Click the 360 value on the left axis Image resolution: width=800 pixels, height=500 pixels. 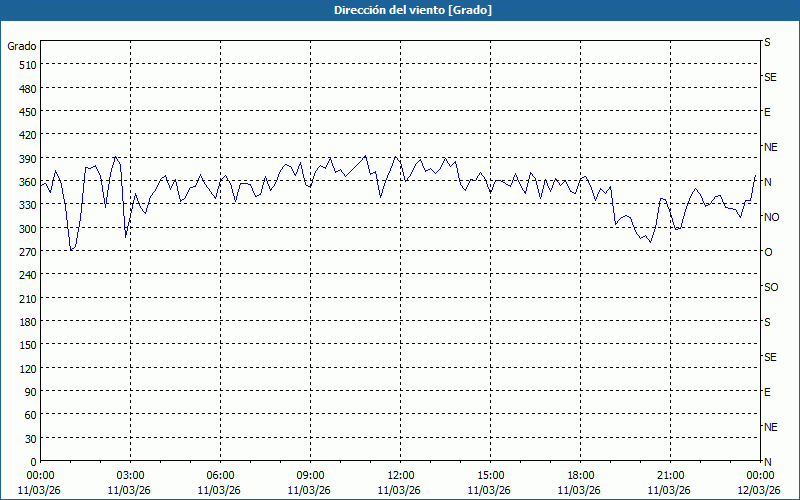[26, 182]
